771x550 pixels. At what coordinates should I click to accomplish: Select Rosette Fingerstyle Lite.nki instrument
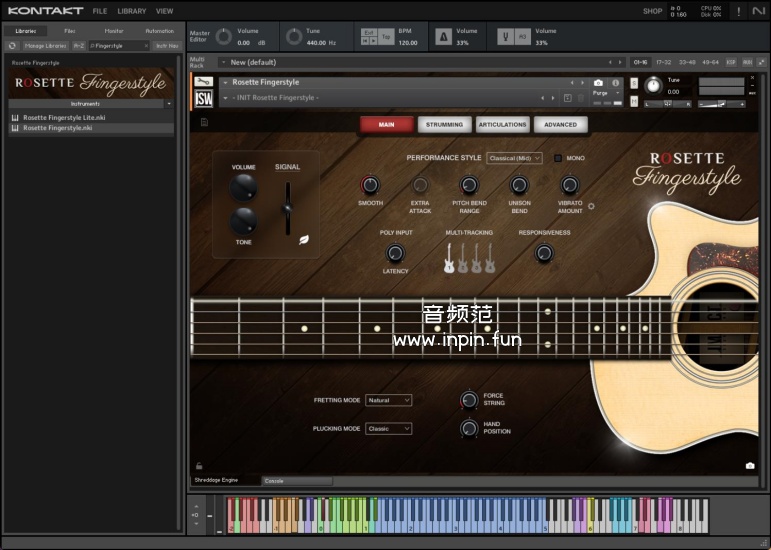click(64, 117)
